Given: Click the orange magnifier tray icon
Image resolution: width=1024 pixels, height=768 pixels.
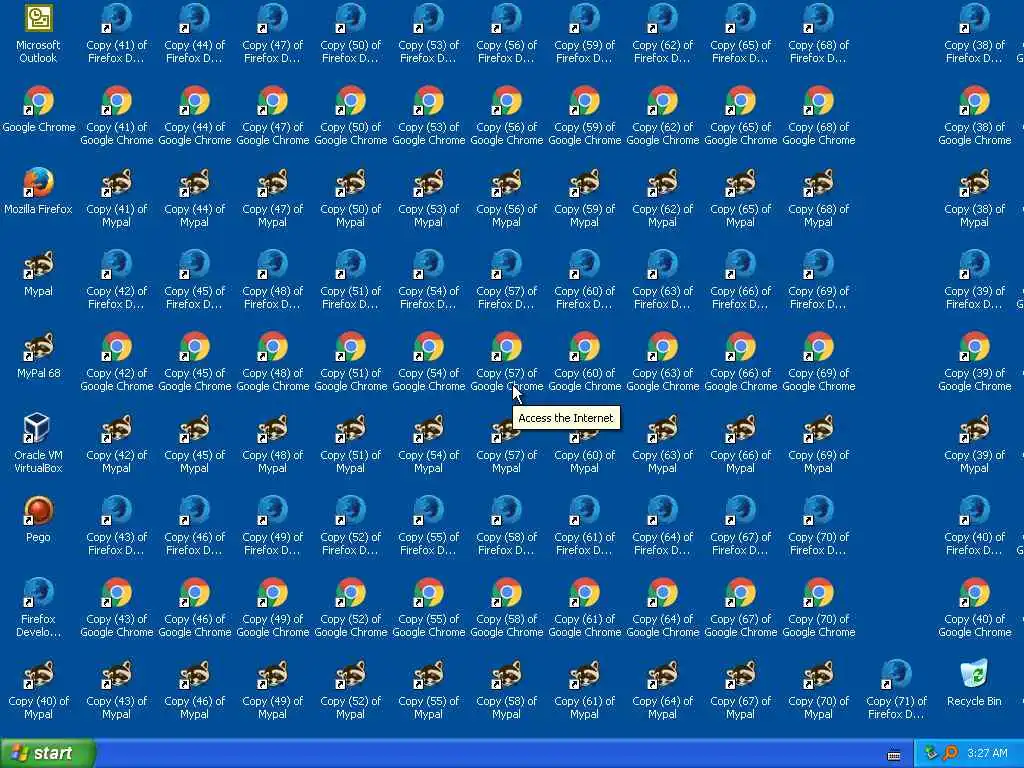Looking at the screenshot, I should click(950, 753).
